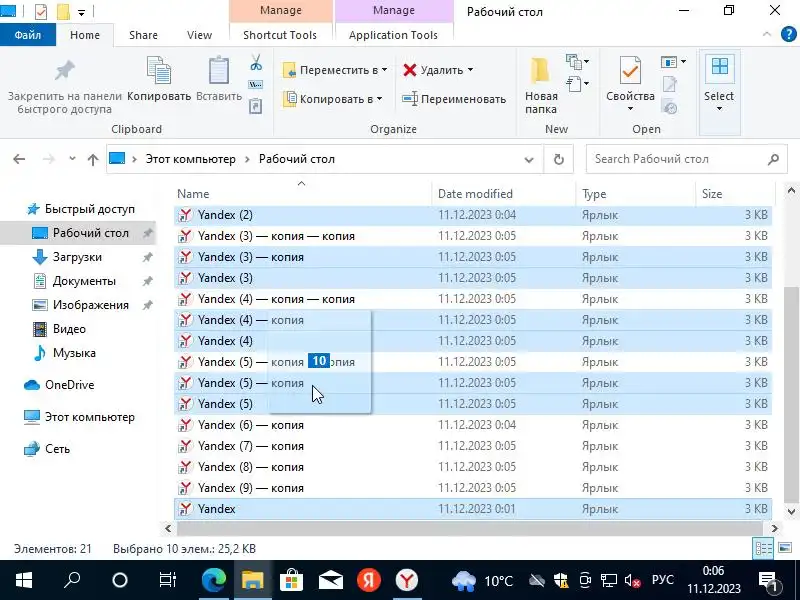Screen dimensions: 800x600
Task: Click the Cut scissors icon
Action: click(x=256, y=63)
